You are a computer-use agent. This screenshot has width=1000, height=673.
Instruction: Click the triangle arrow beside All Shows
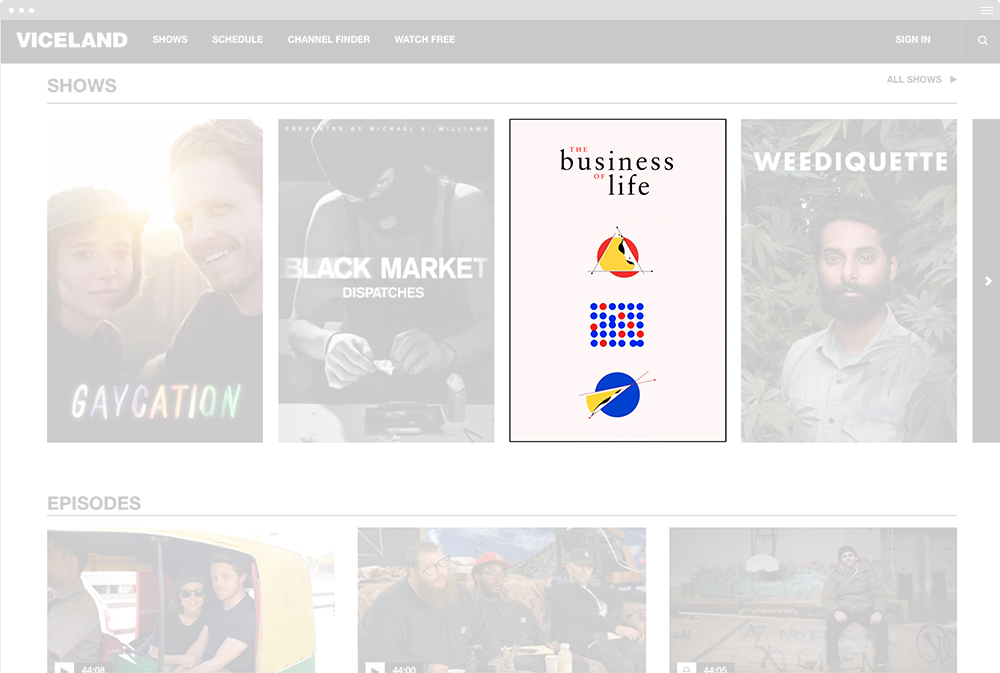point(953,79)
